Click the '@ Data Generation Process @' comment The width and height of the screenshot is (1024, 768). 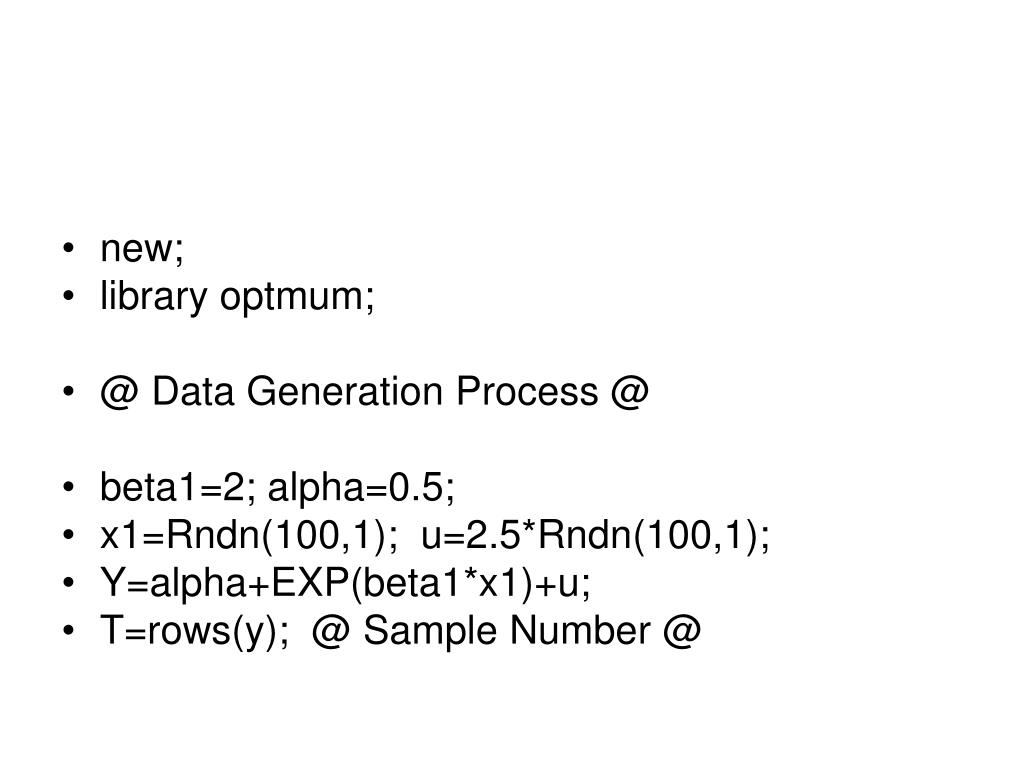(374, 392)
